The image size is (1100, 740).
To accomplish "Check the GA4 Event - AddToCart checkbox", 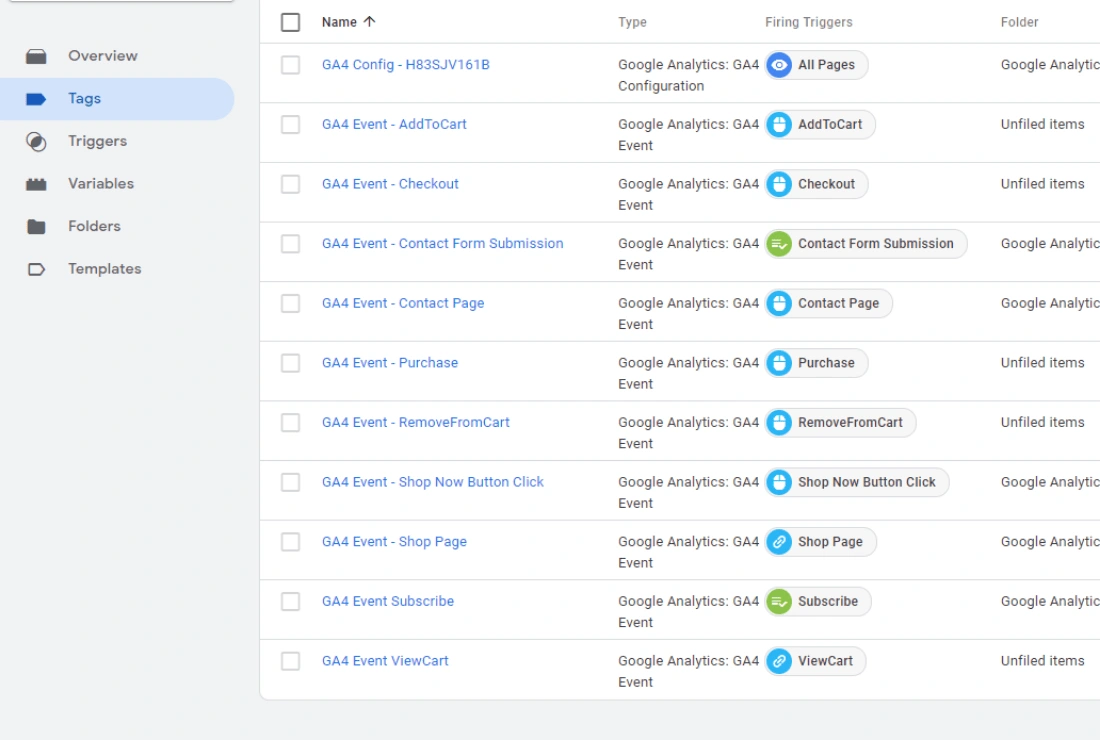I will pyautogui.click(x=290, y=125).
